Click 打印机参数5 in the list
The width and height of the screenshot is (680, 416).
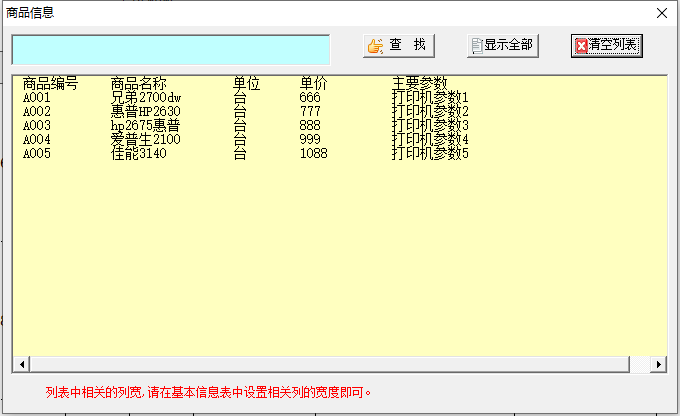430,153
